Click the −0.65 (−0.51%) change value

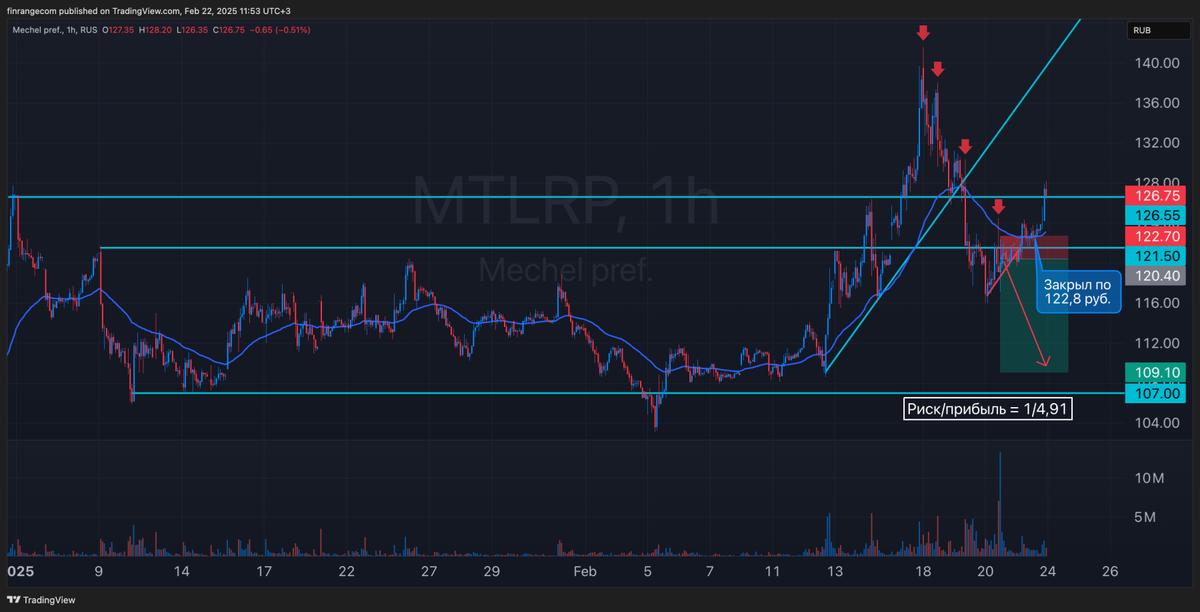pyautogui.click(x=280, y=30)
